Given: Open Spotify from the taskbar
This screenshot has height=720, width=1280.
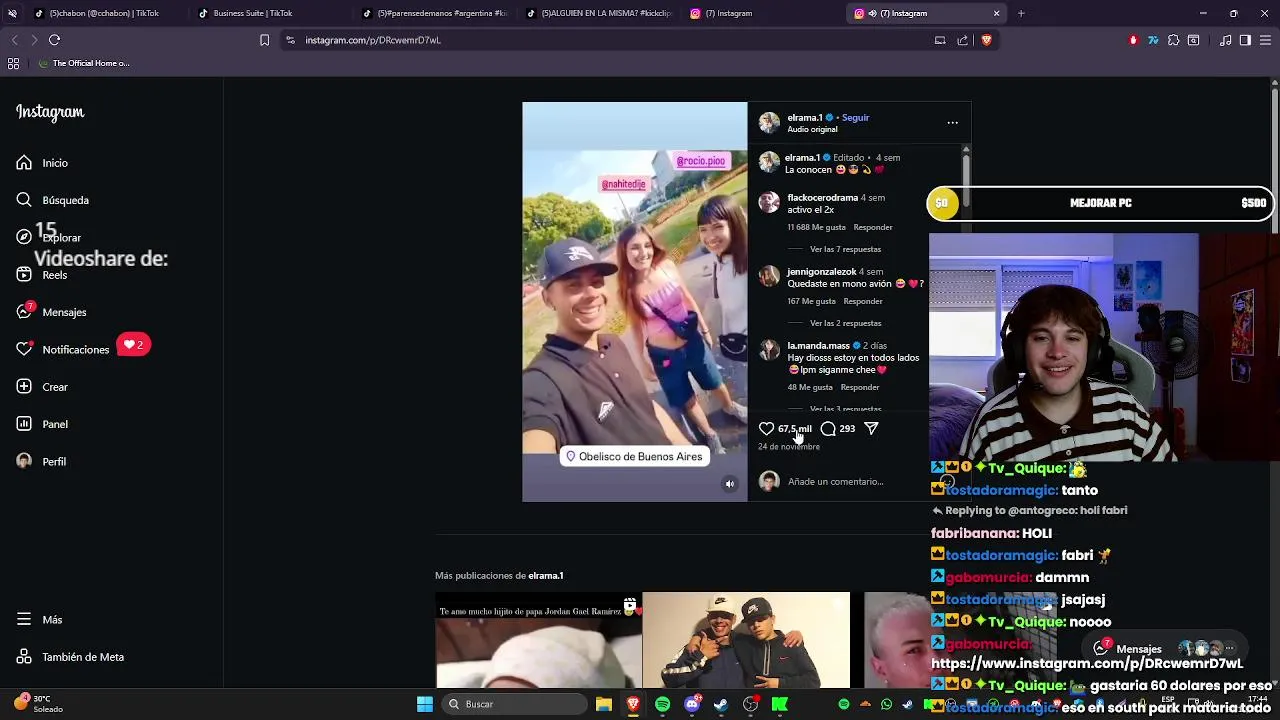Looking at the screenshot, I should click(662, 704).
